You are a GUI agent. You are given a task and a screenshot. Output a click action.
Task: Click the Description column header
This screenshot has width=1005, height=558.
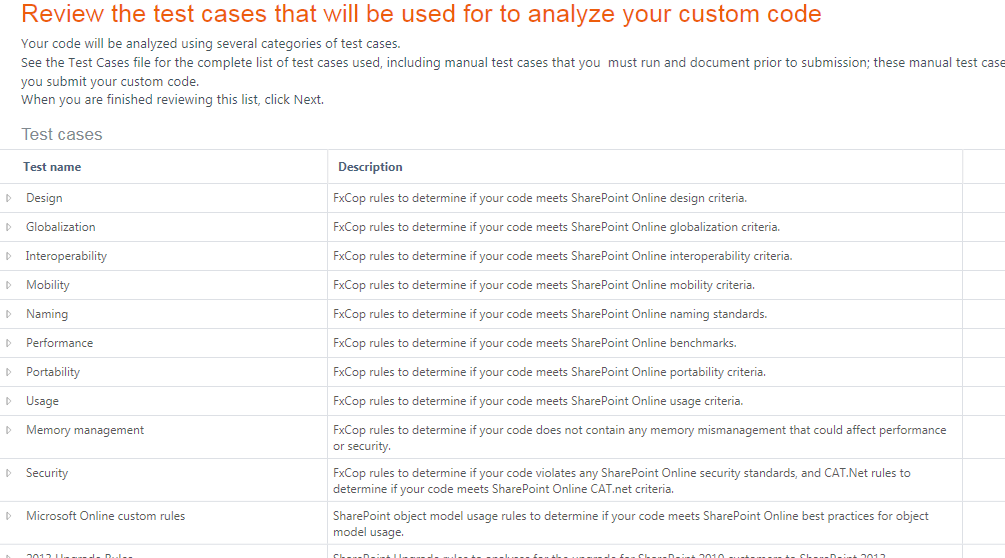pos(370,167)
